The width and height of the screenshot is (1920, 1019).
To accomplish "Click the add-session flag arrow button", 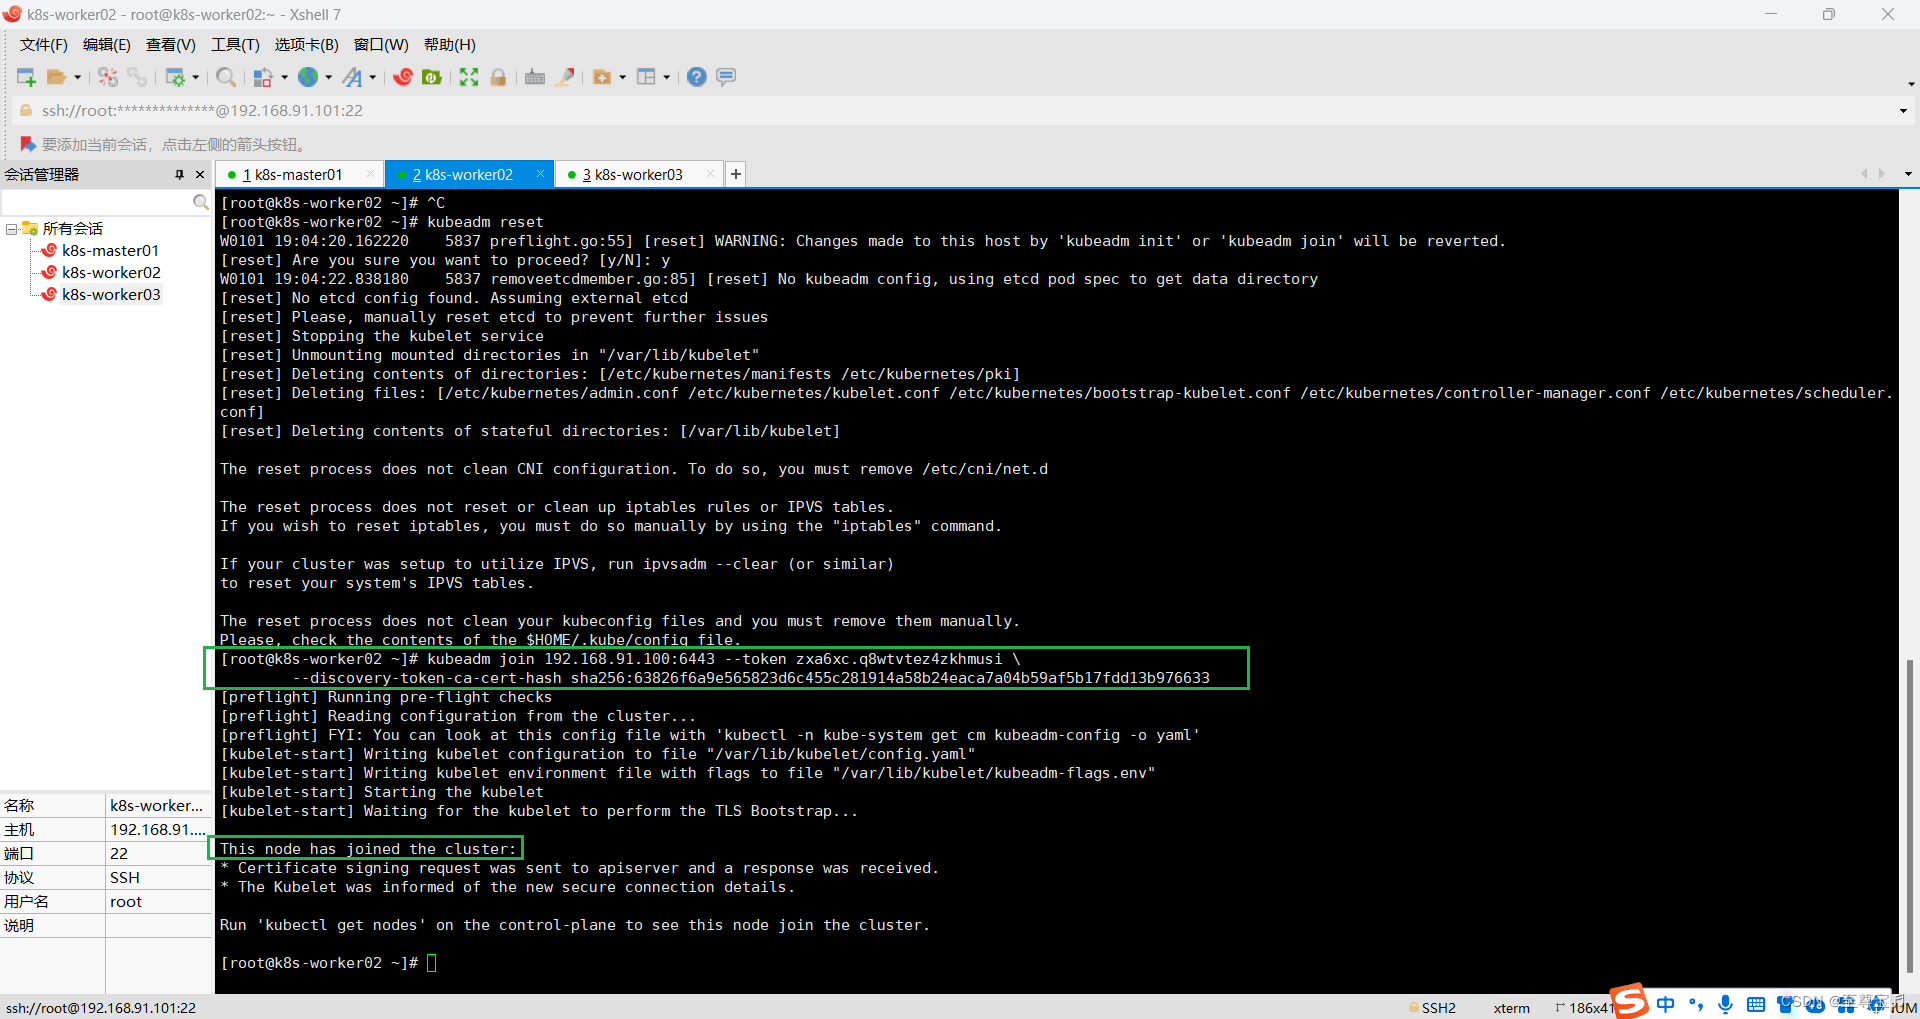I will (x=27, y=144).
